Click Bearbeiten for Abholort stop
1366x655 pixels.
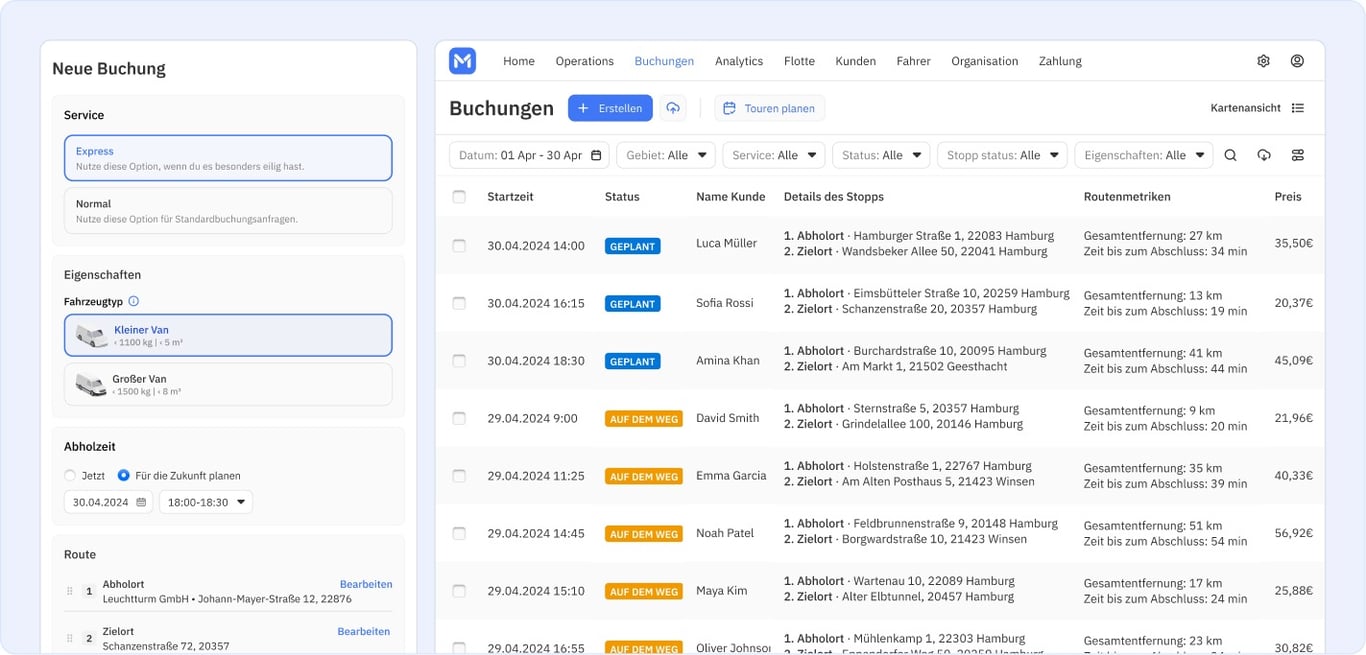click(x=366, y=584)
